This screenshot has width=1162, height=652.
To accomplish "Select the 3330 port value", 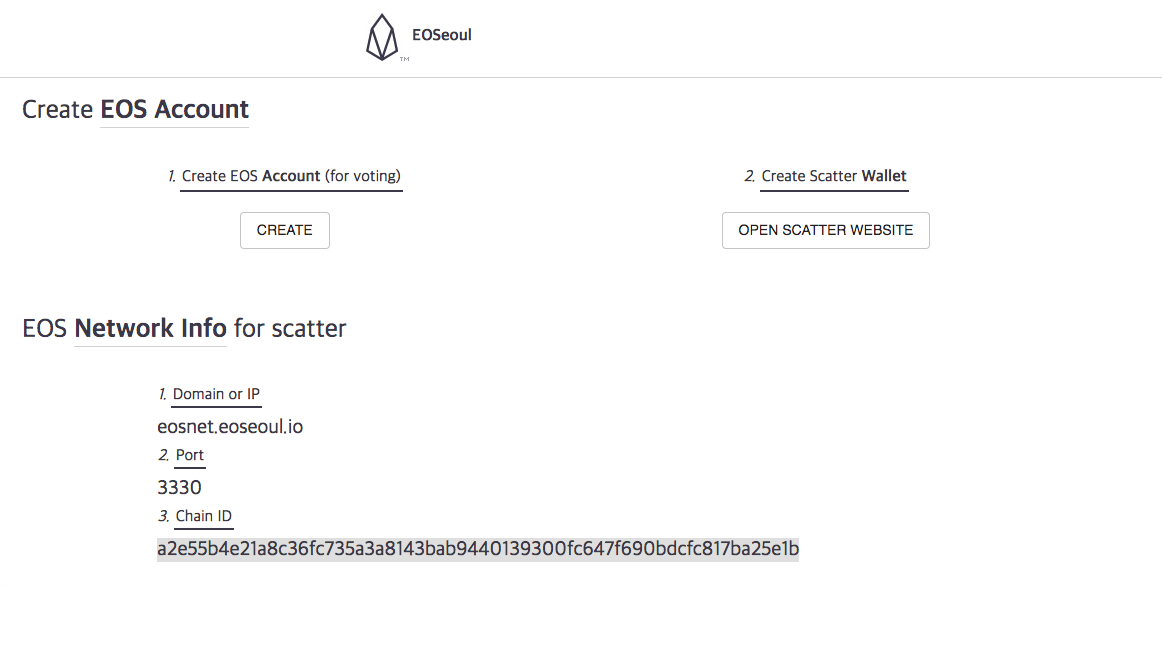I will click(179, 488).
